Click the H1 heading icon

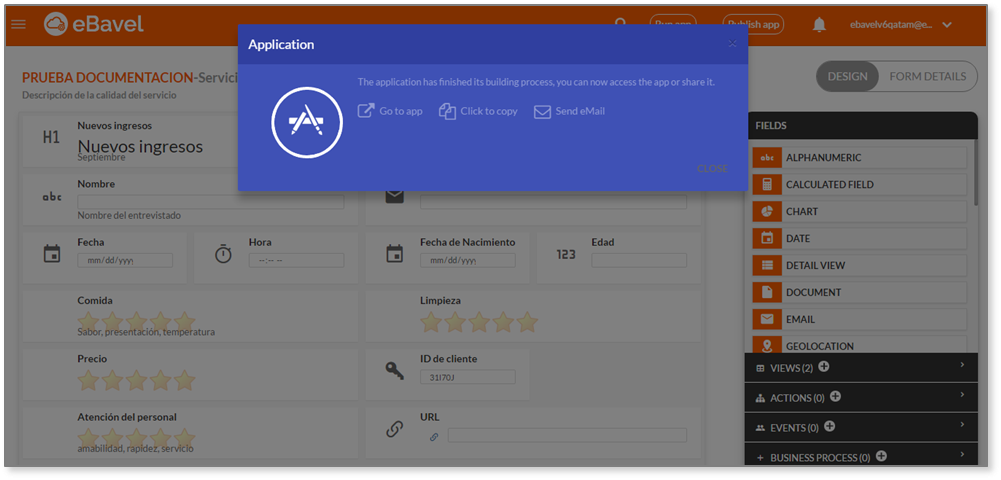click(51, 137)
